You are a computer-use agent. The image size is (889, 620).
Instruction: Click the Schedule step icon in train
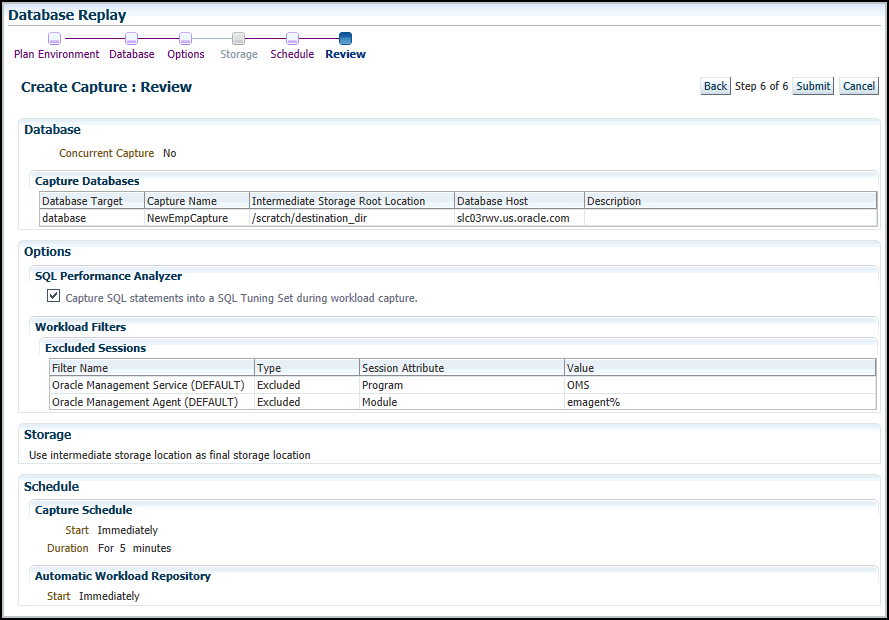[292, 39]
